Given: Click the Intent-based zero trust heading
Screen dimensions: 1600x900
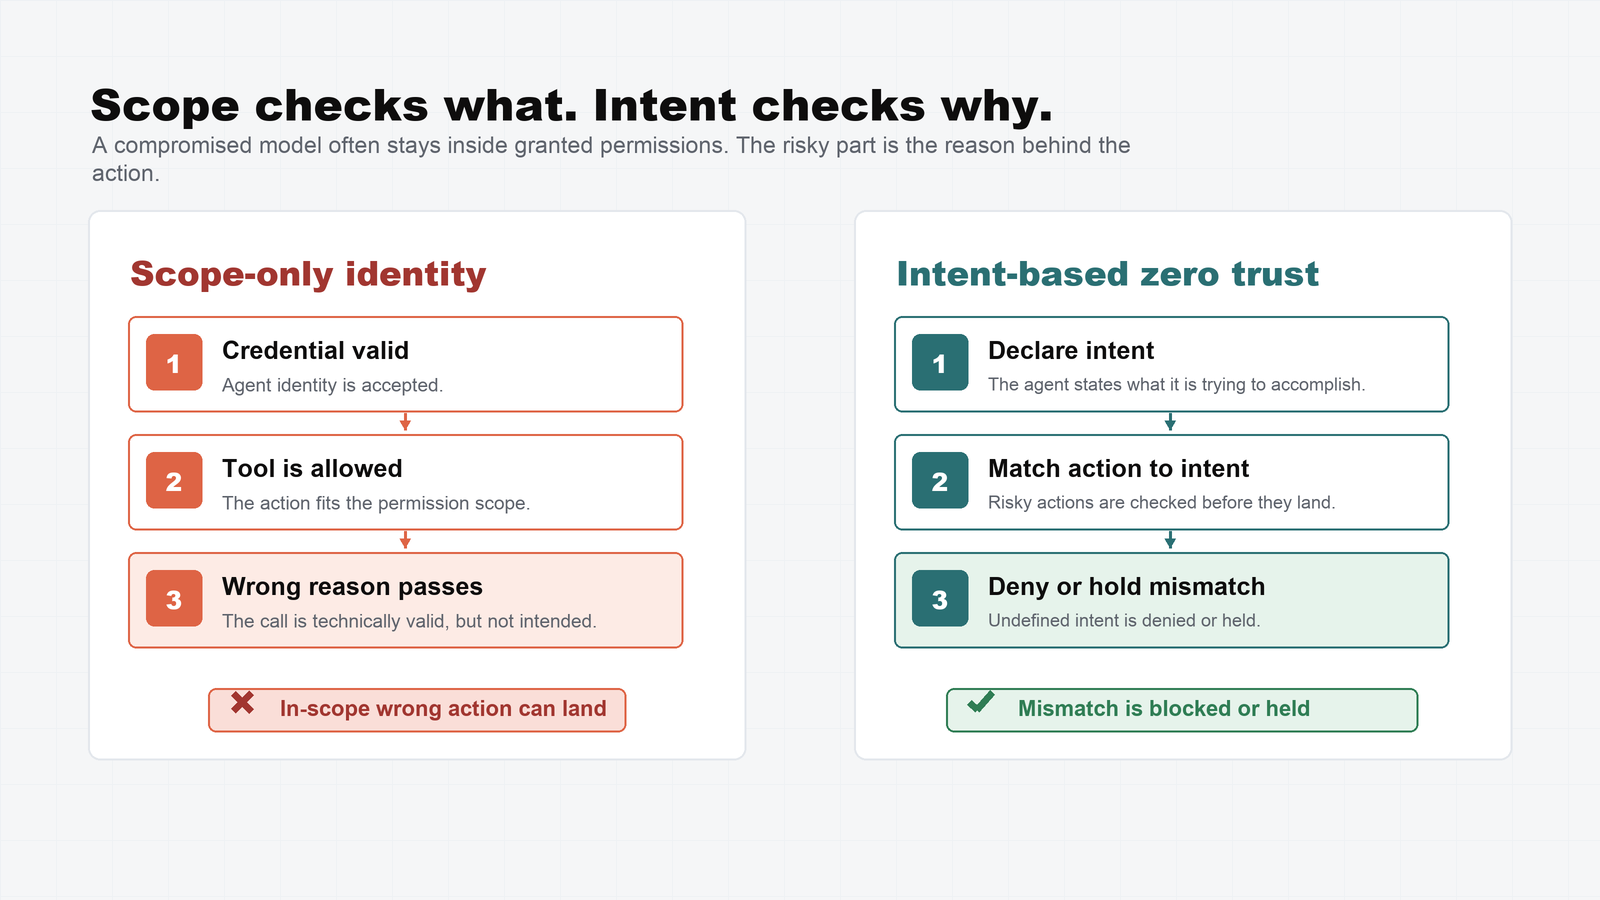Looking at the screenshot, I should pos(1107,274).
